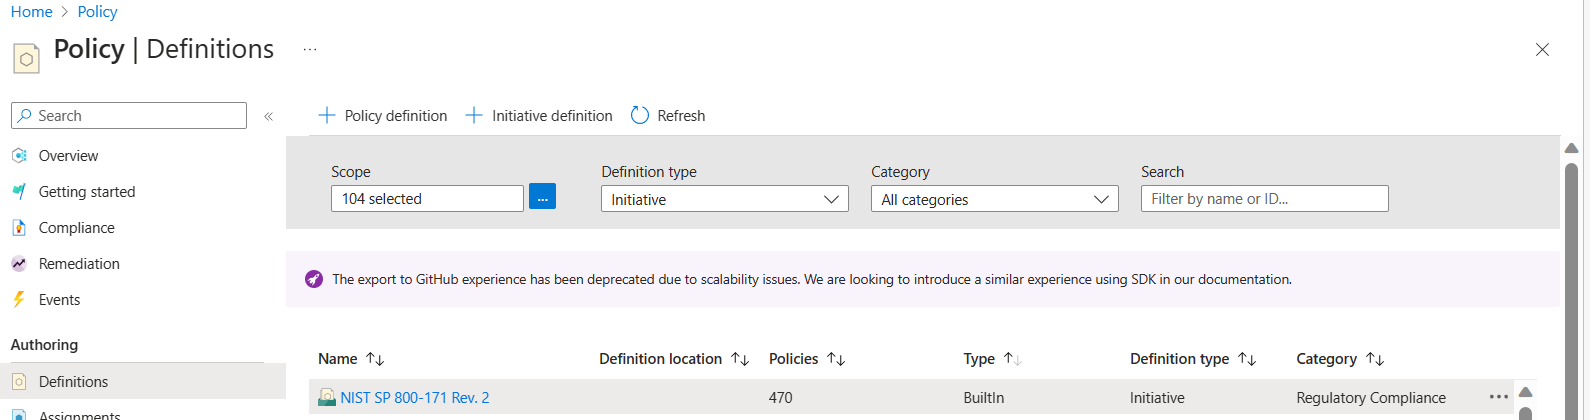This screenshot has width=1590, height=420.
Task: Focus the left sidebar Search box
Action: (129, 116)
